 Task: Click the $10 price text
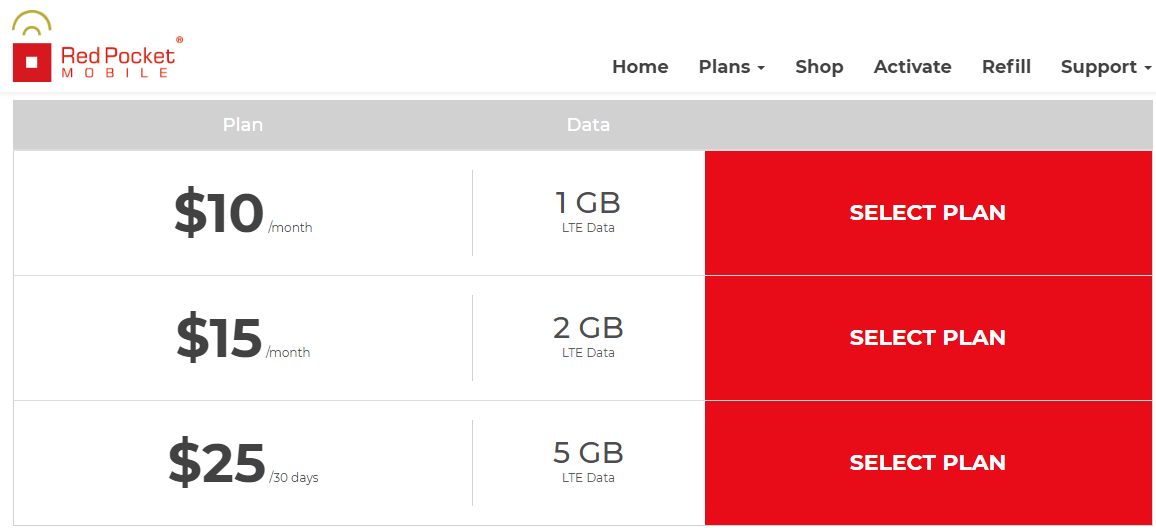point(218,213)
